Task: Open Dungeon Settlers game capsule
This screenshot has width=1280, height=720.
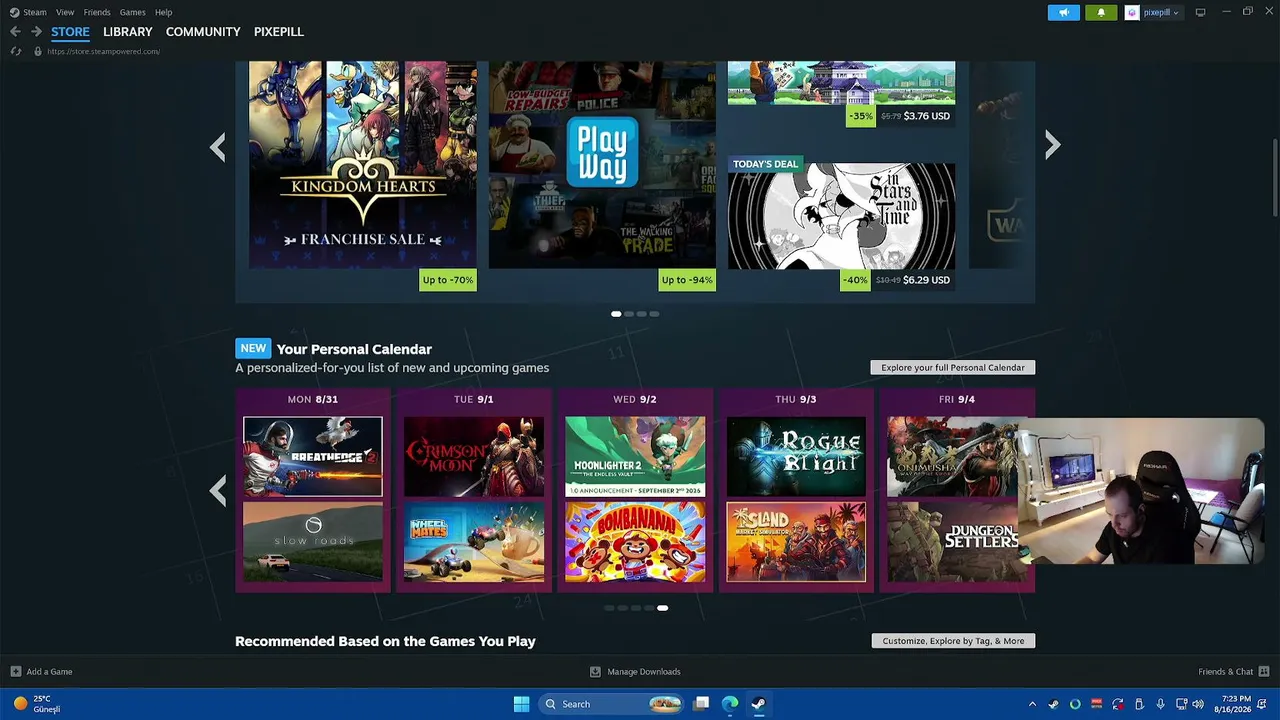Action: 952,542
